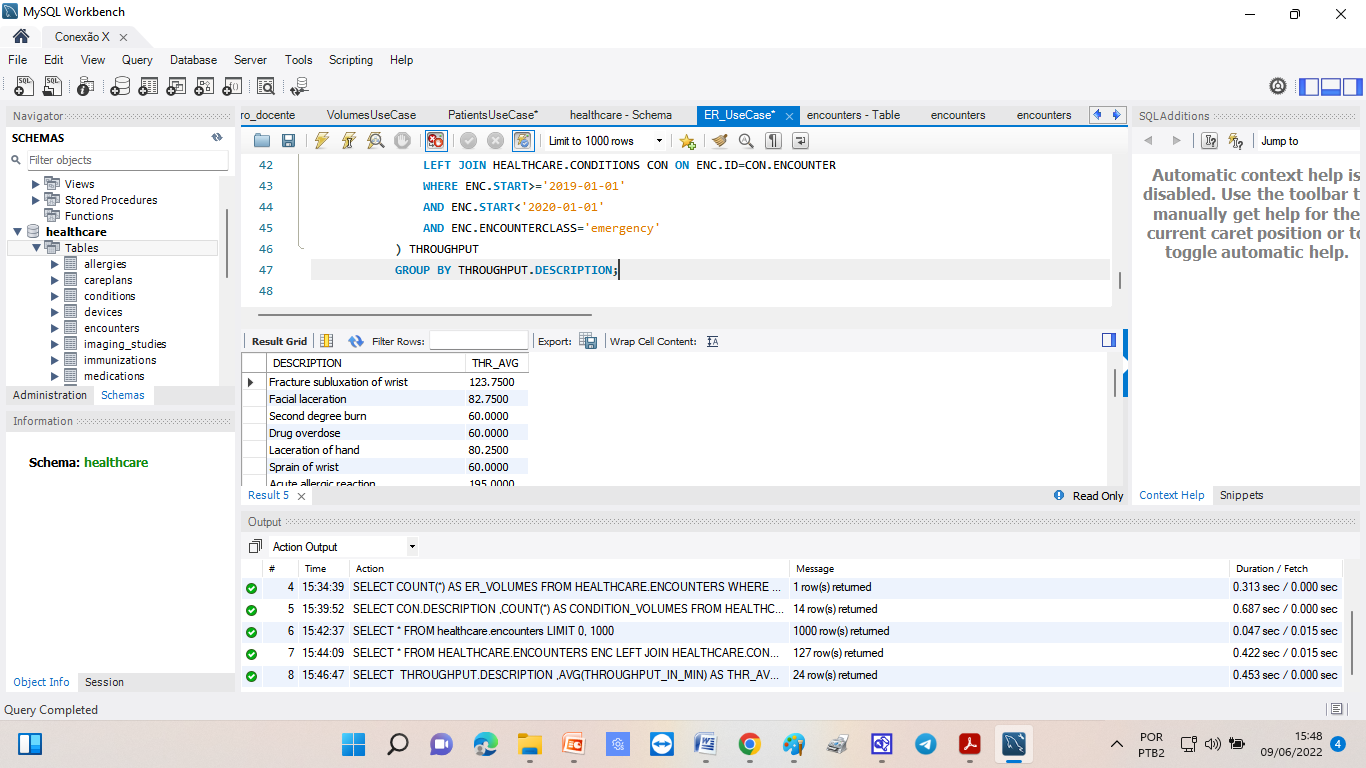Expand the encounters table node

[x=55, y=328]
